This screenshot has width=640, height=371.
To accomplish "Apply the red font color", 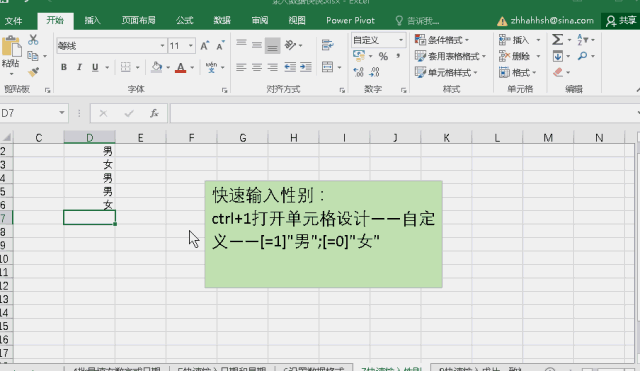I will coord(180,67).
